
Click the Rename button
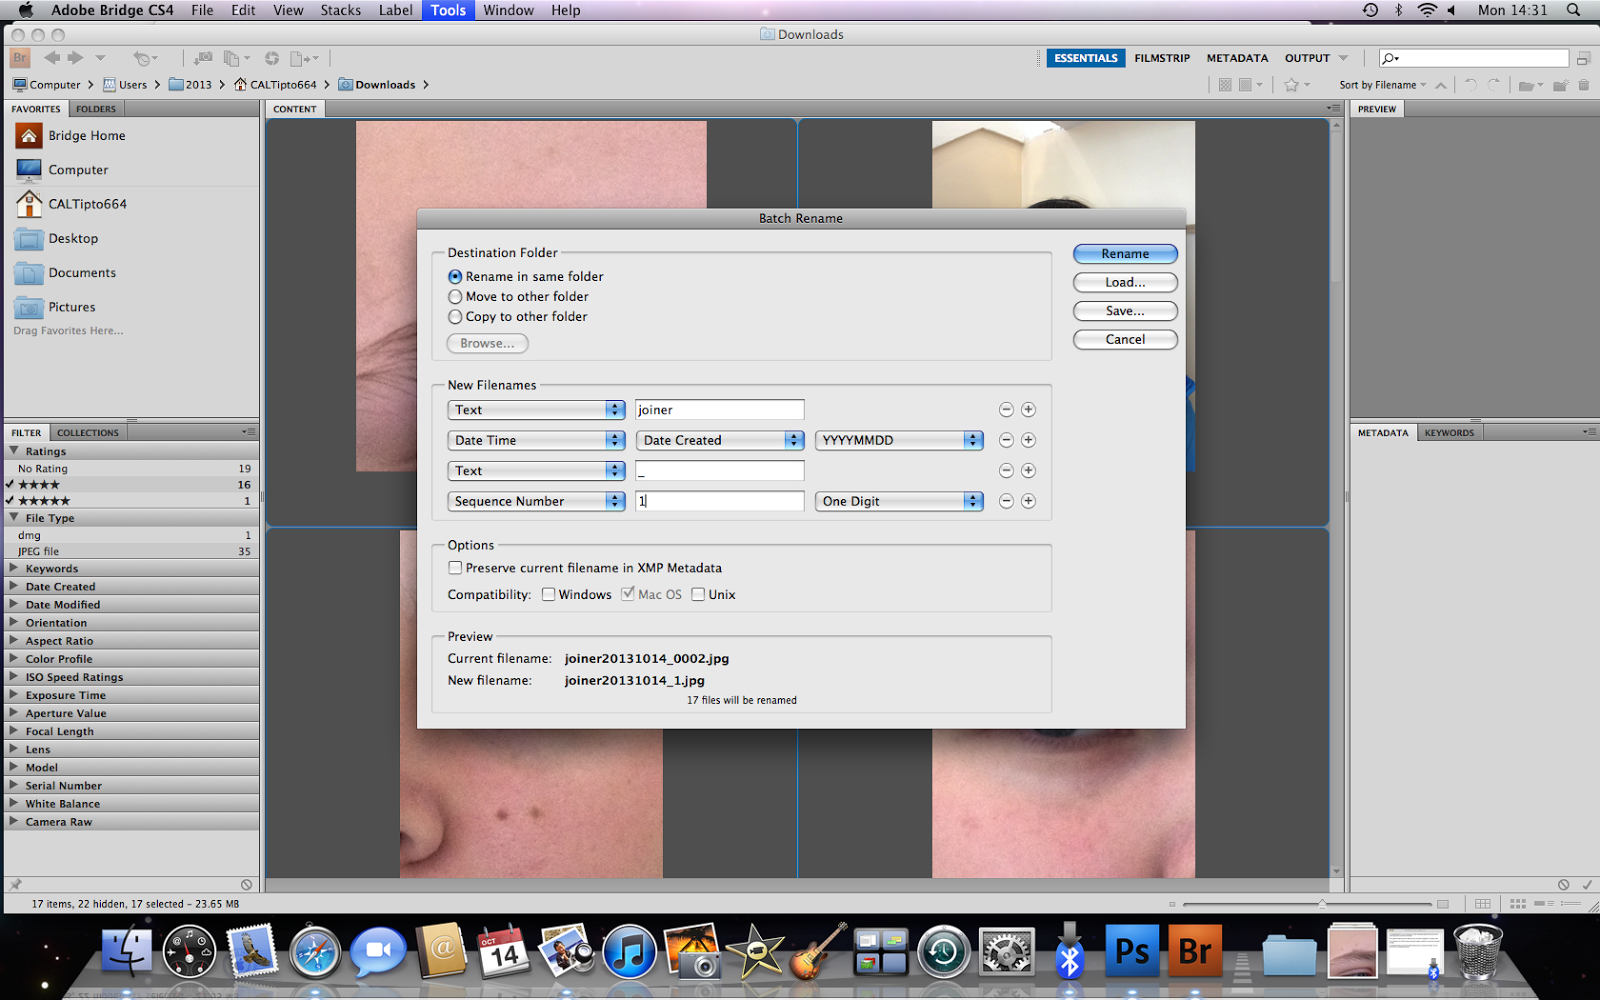point(1125,254)
